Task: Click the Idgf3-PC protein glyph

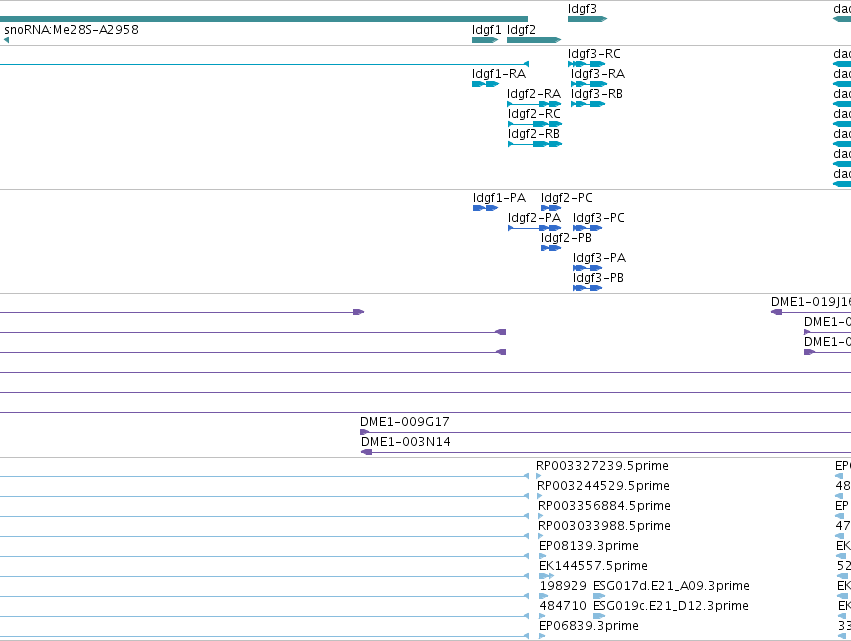Action: [587, 229]
